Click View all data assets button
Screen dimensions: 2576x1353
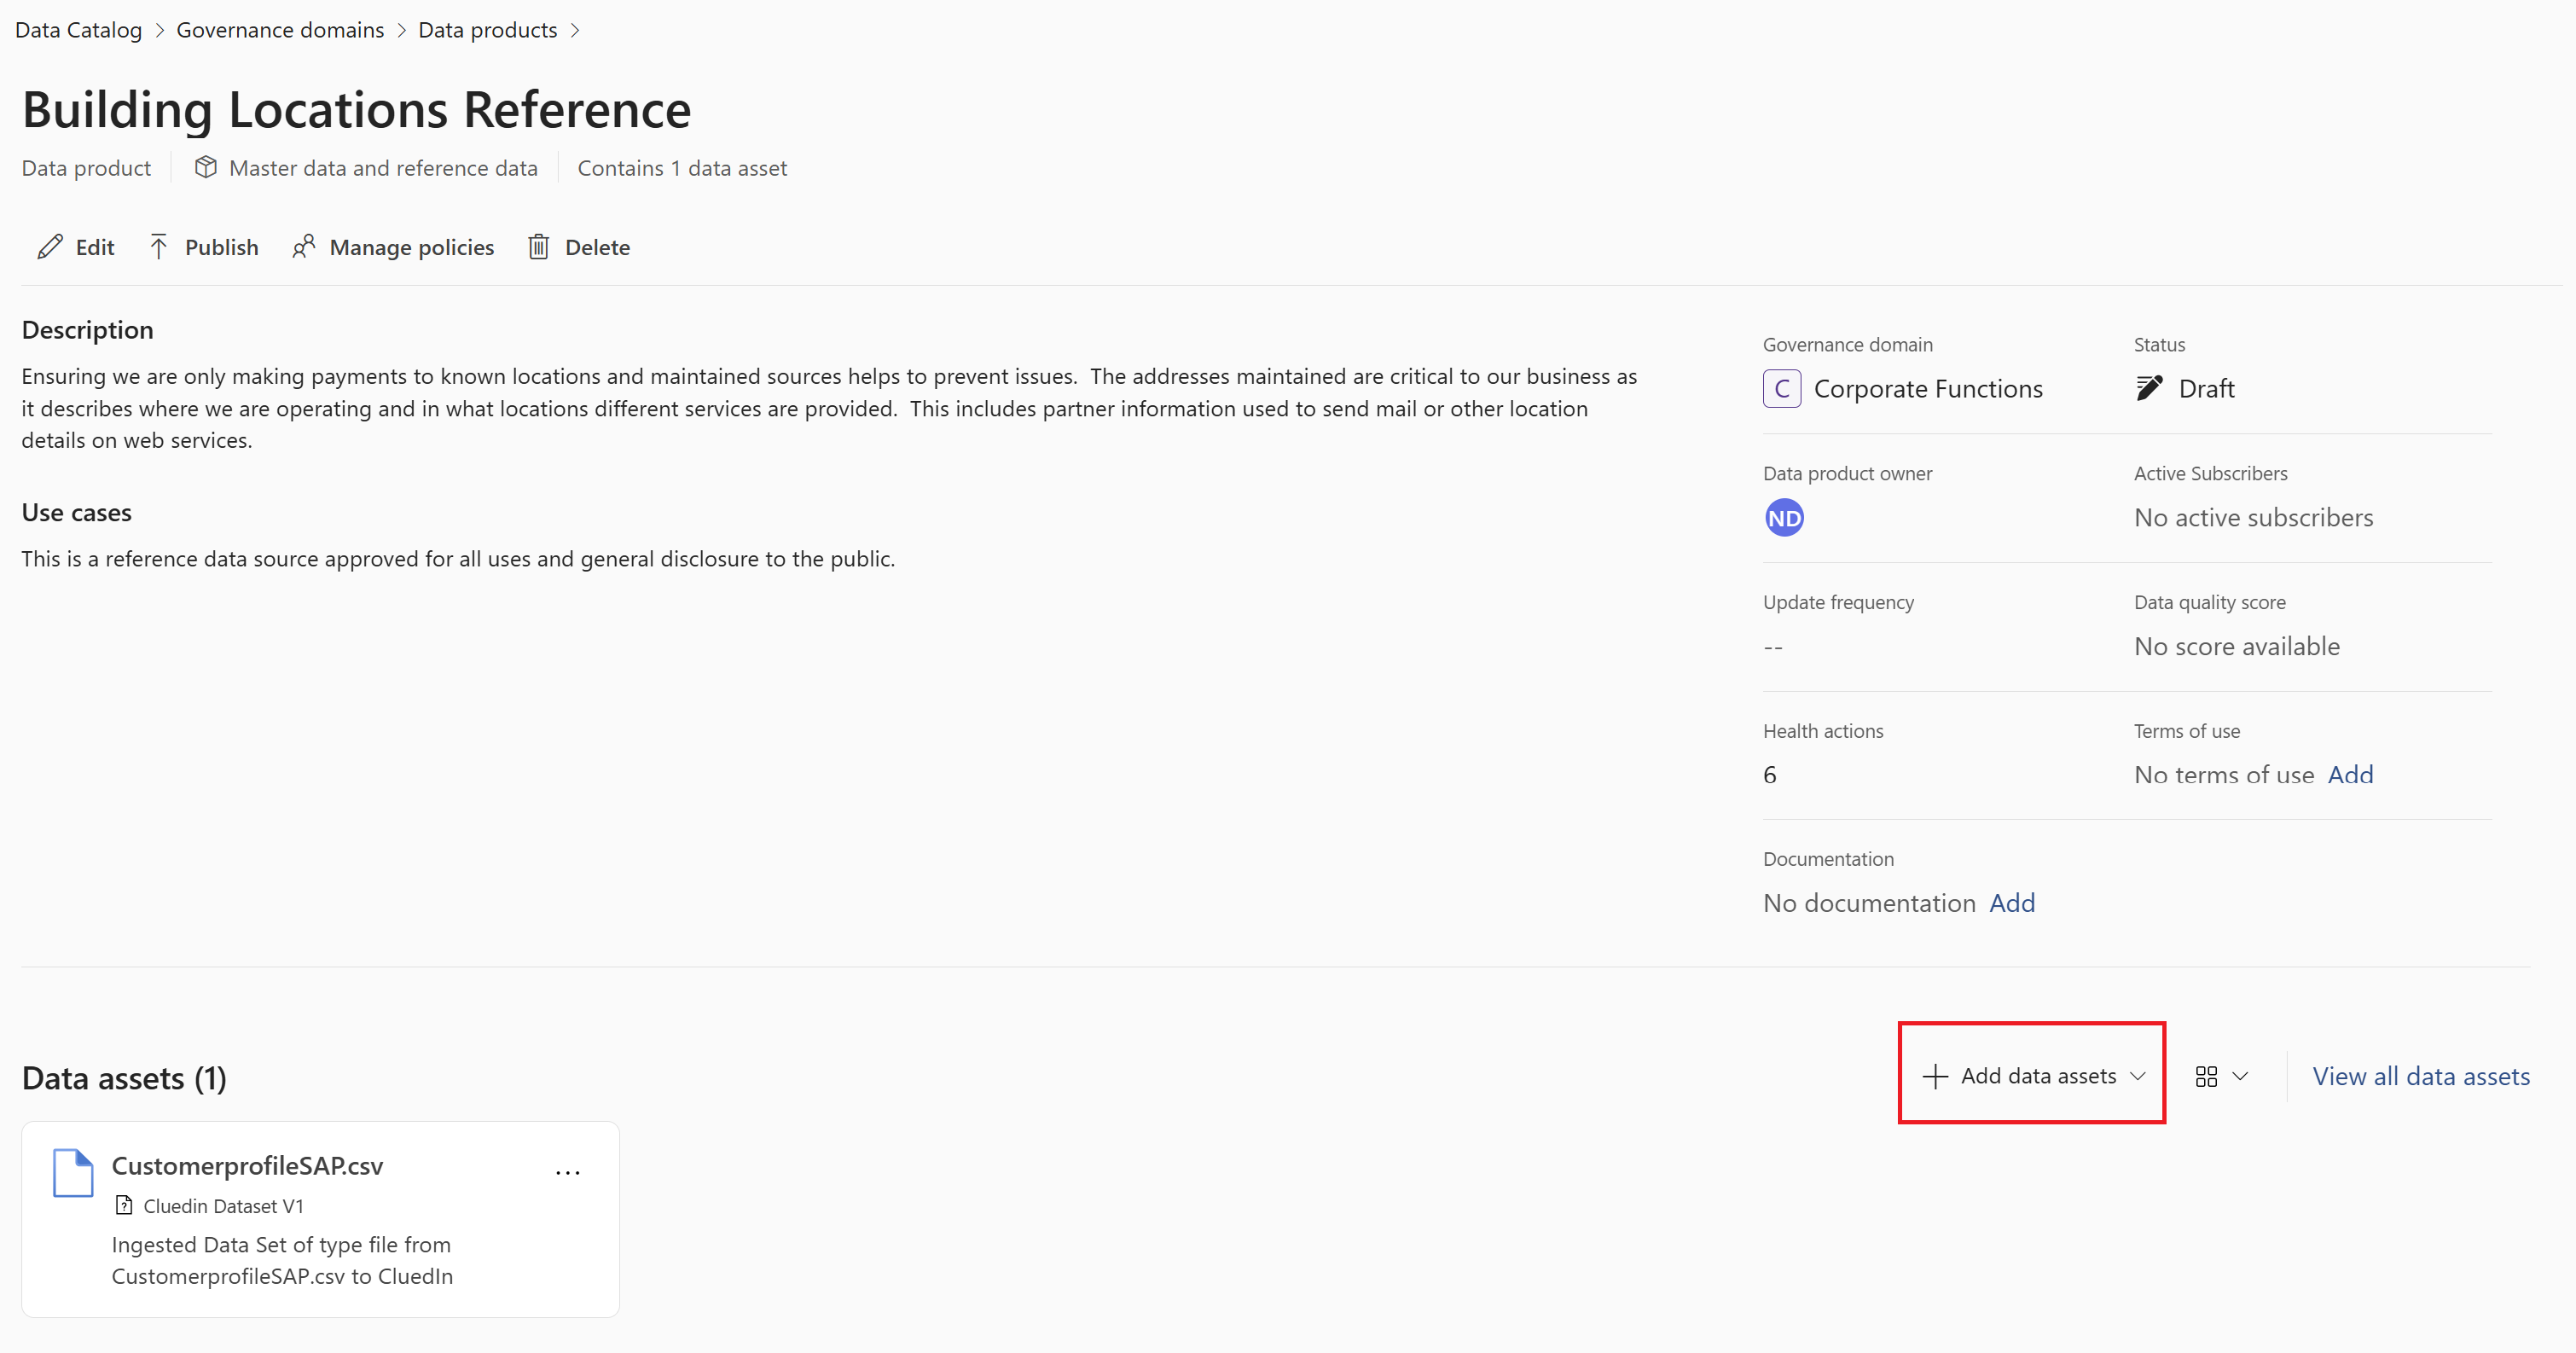click(x=2421, y=1075)
